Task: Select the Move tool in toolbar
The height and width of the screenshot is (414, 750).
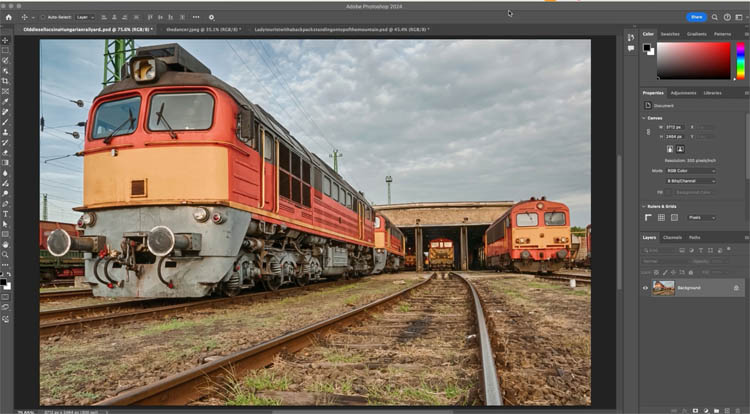Action: pos(5,40)
